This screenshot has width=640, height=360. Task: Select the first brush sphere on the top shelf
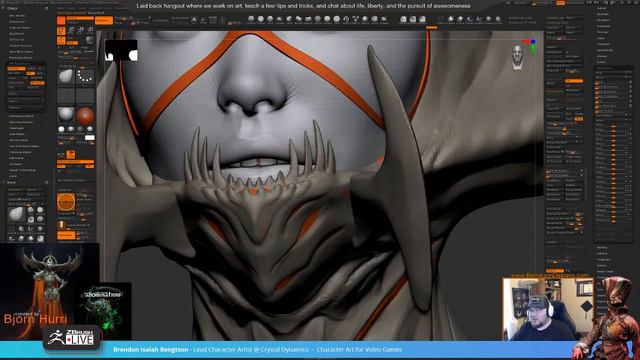click(x=251, y=19)
